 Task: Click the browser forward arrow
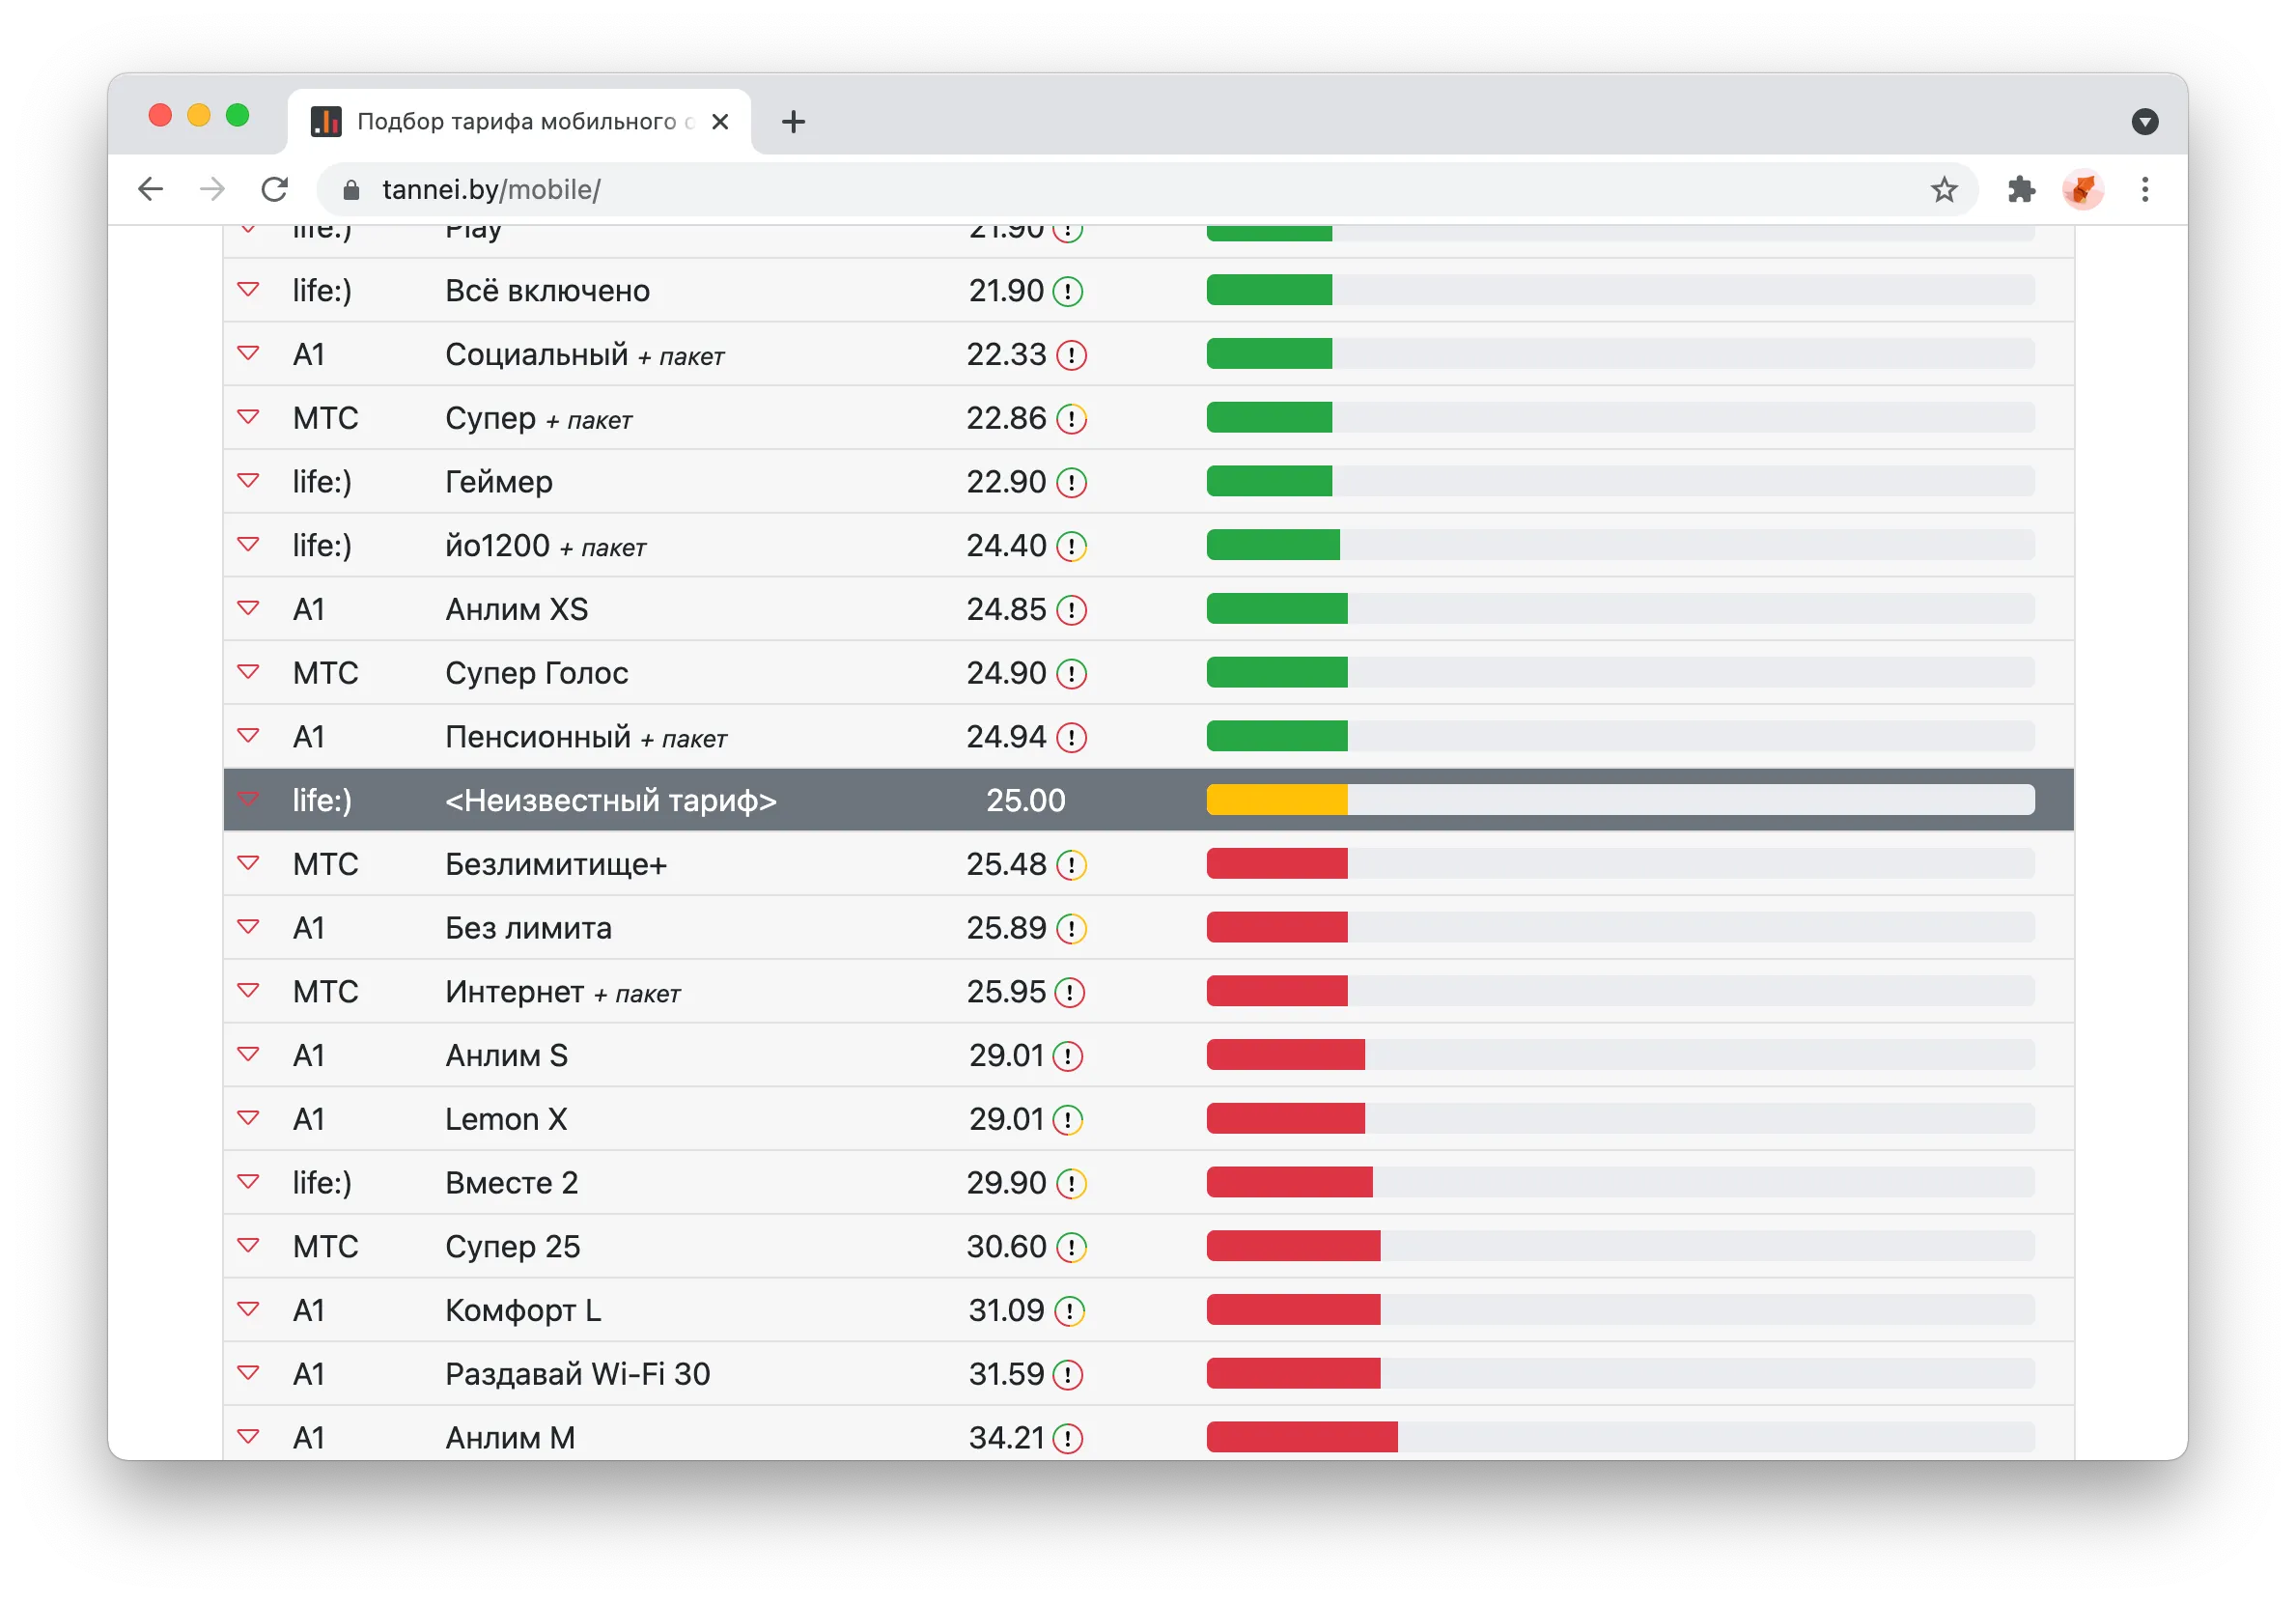212,189
